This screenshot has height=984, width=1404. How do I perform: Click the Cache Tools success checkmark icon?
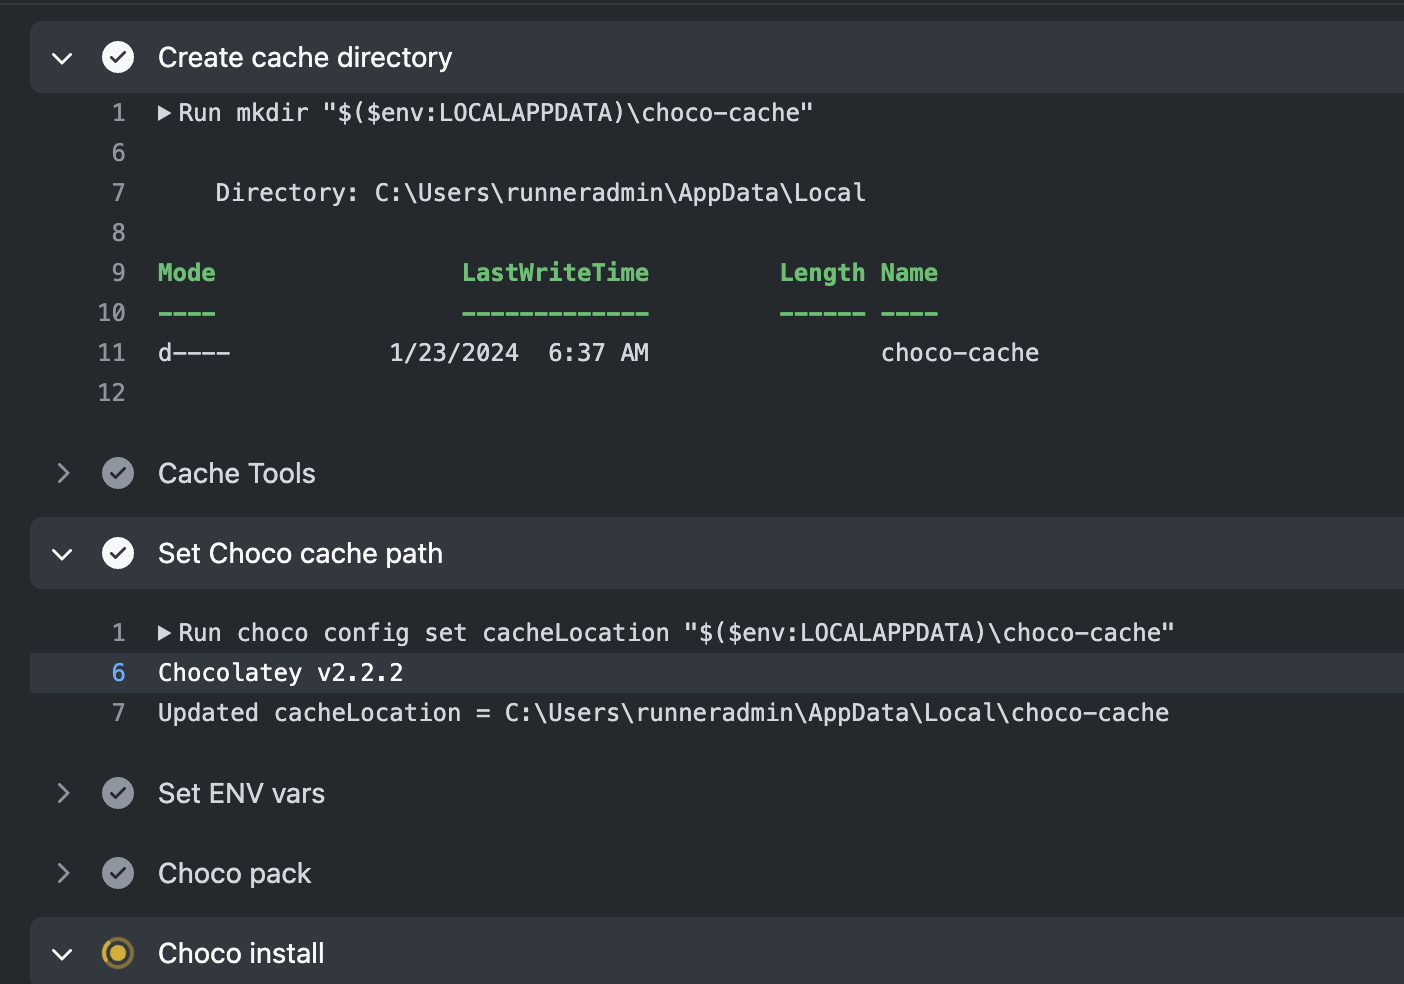click(118, 473)
